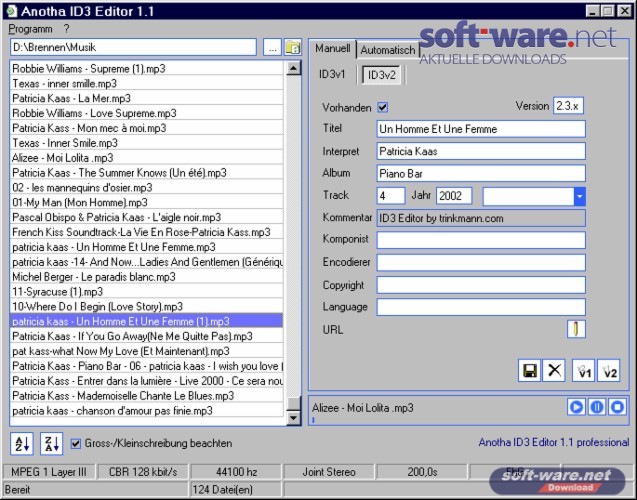Select highlighted Un Homme Et Une Femme (1).mp3
This screenshot has width=637, height=500.
pyautogui.click(x=147, y=322)
